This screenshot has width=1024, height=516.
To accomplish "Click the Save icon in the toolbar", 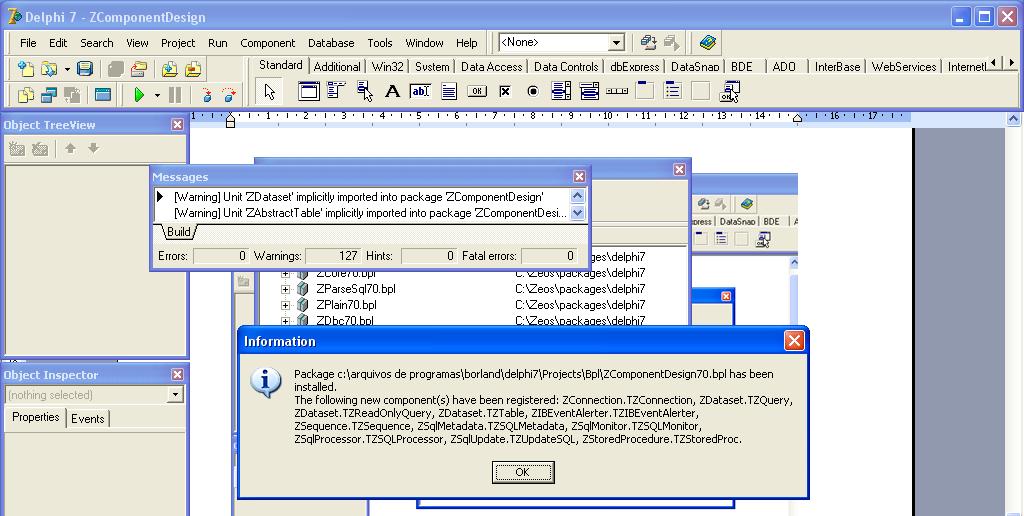I will (85, 69).
